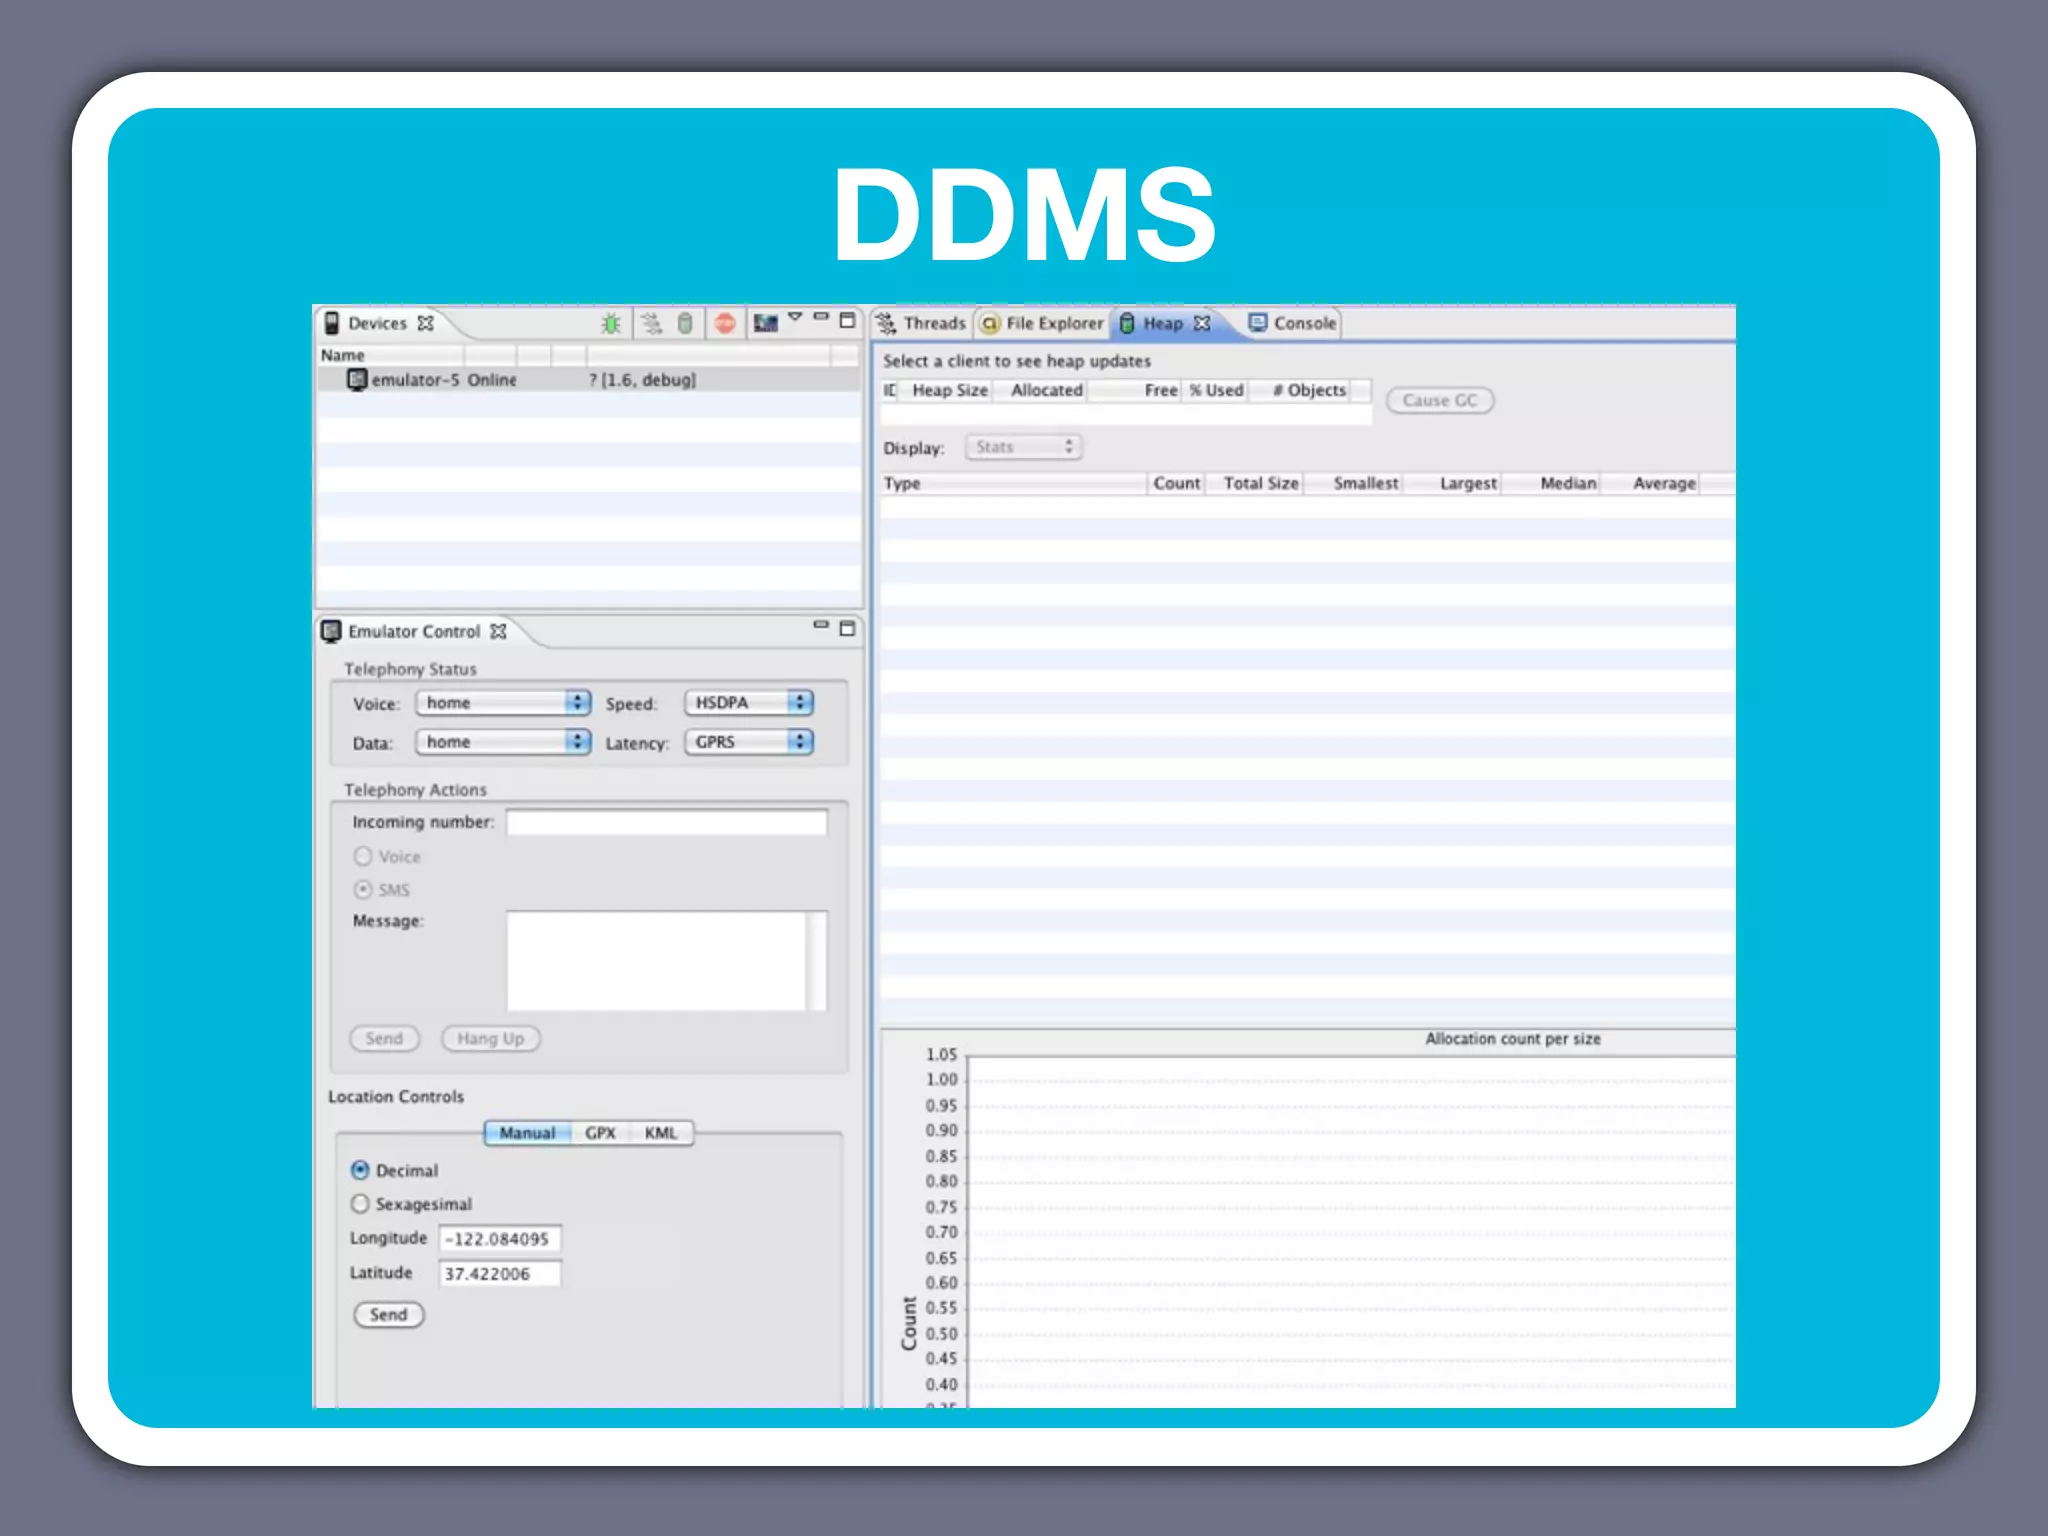Select the Heap tab

click(x=1162, y=323)
